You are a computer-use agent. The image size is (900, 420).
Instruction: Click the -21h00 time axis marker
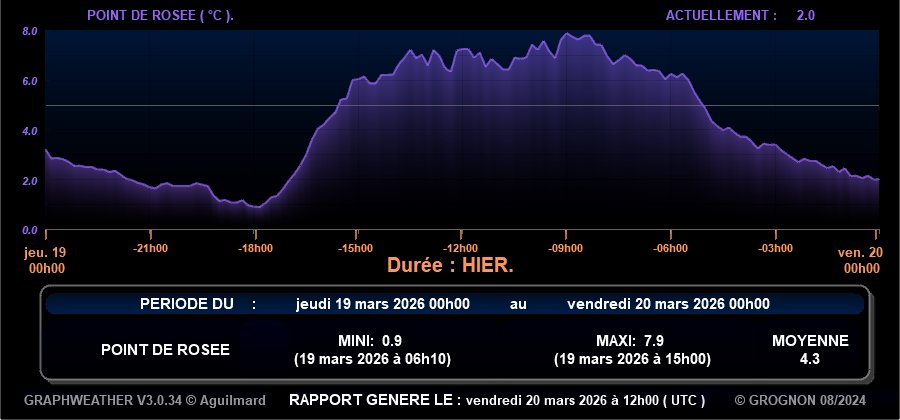point(150,248)
